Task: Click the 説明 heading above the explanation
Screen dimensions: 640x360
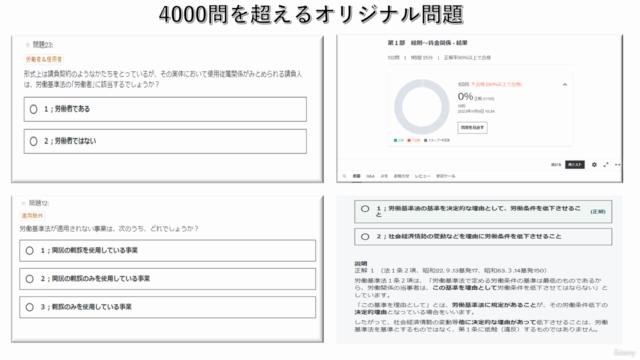Action: tap(361, 264)
